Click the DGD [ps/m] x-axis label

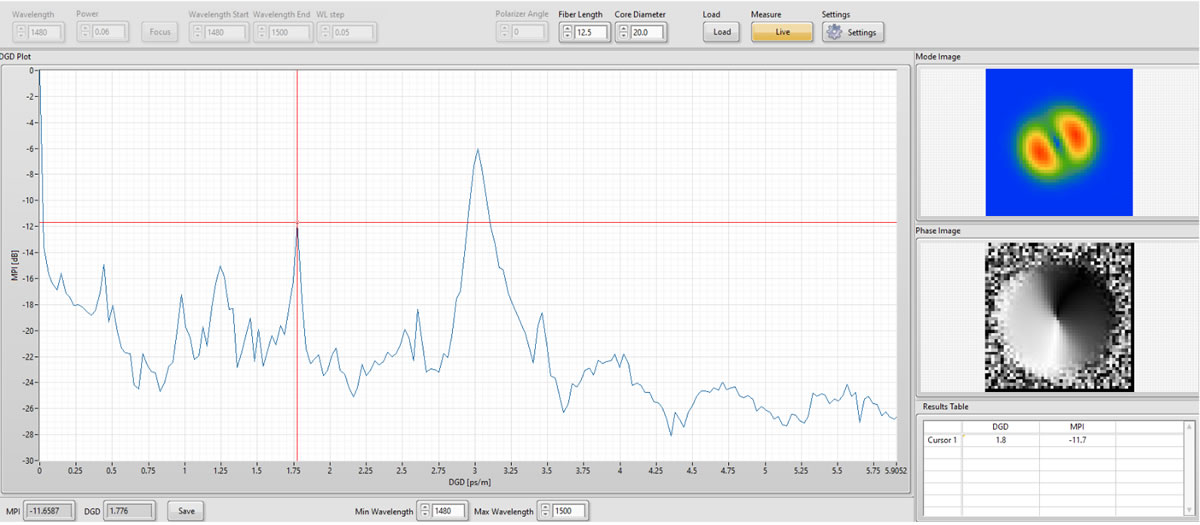click(469, 481)
